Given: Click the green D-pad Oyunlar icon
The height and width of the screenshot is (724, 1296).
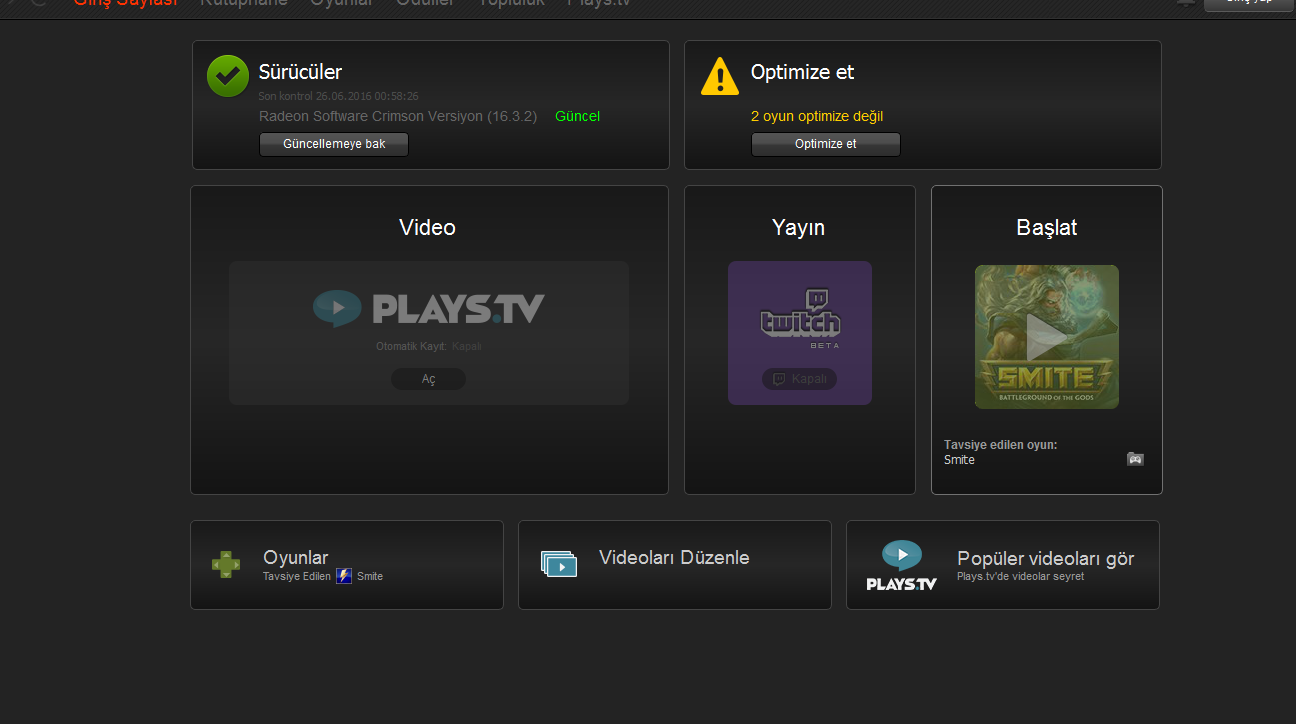Looking at the screenshot, I should [x=226, y=564].
